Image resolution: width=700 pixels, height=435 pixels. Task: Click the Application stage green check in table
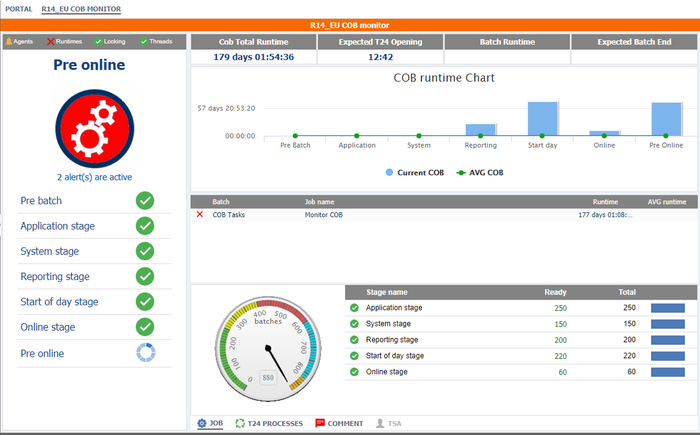tap(354, 308)
